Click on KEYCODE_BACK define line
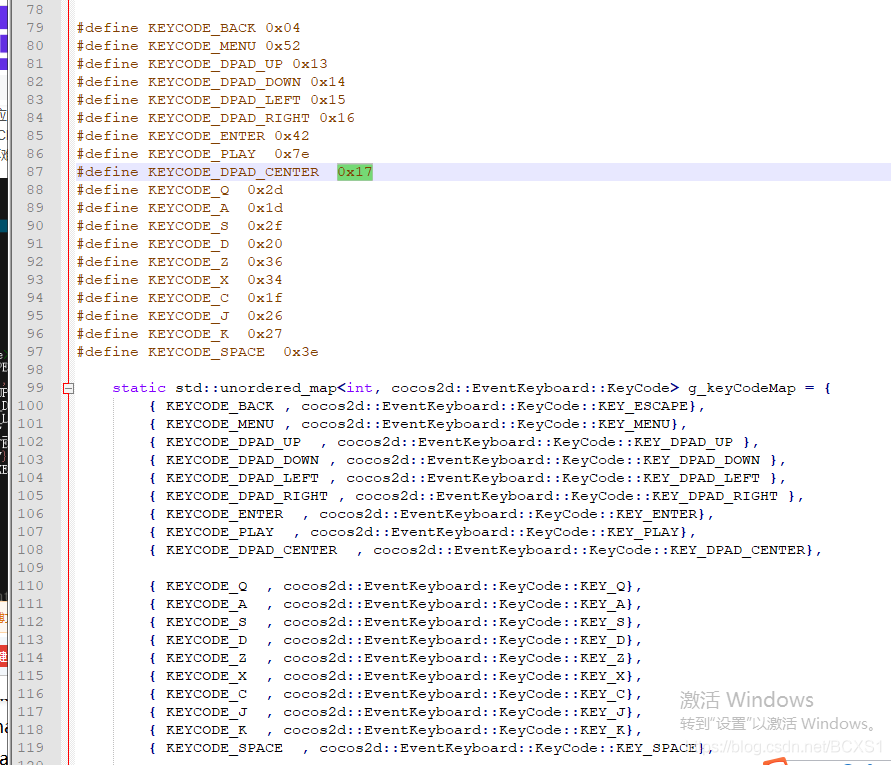This screenshot has width=891, height=765. tap(188, 28)
